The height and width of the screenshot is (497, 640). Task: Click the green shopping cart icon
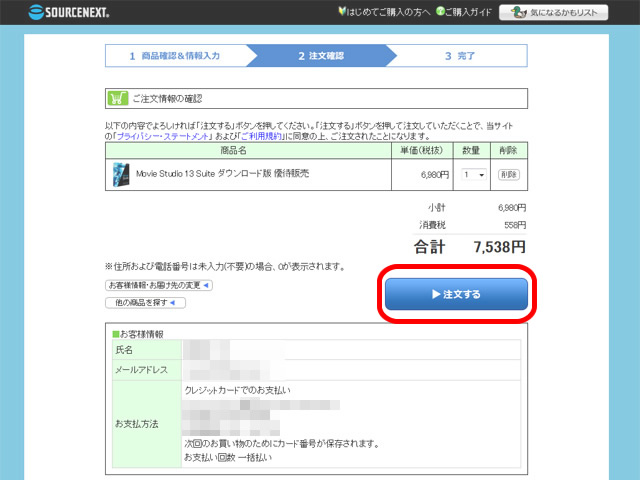point(118,98)
